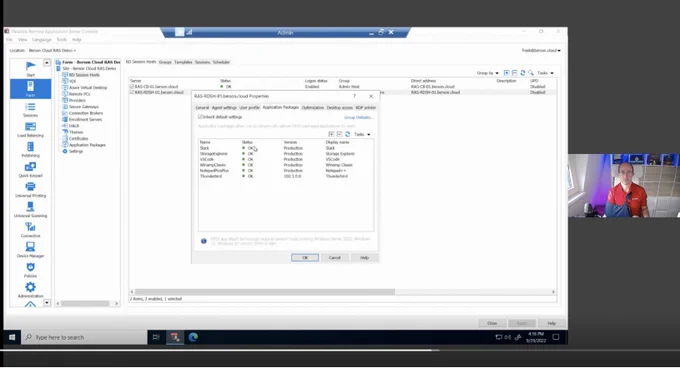
Task: Open the Group by dropdown
Action: 487,73
